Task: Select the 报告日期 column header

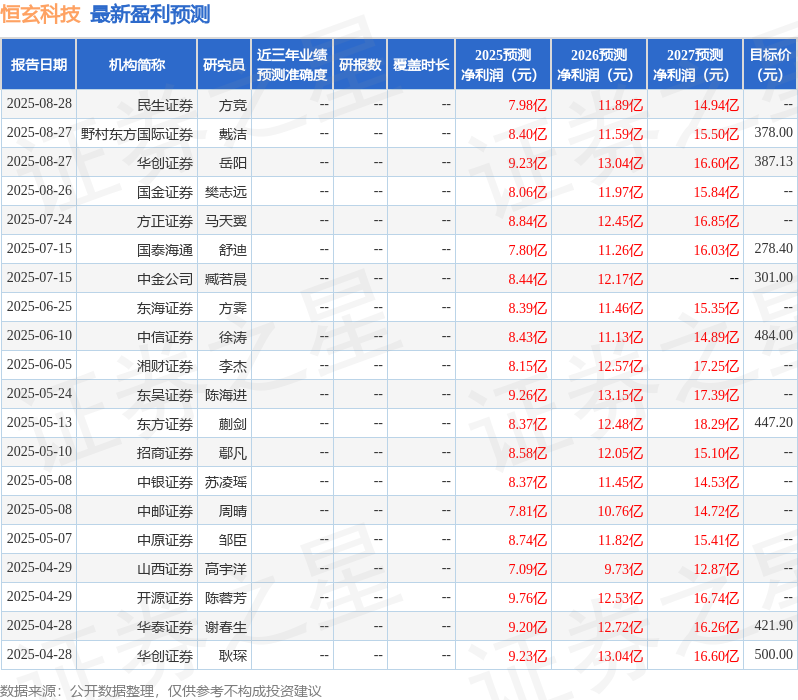Action: (x=39, y=65)
